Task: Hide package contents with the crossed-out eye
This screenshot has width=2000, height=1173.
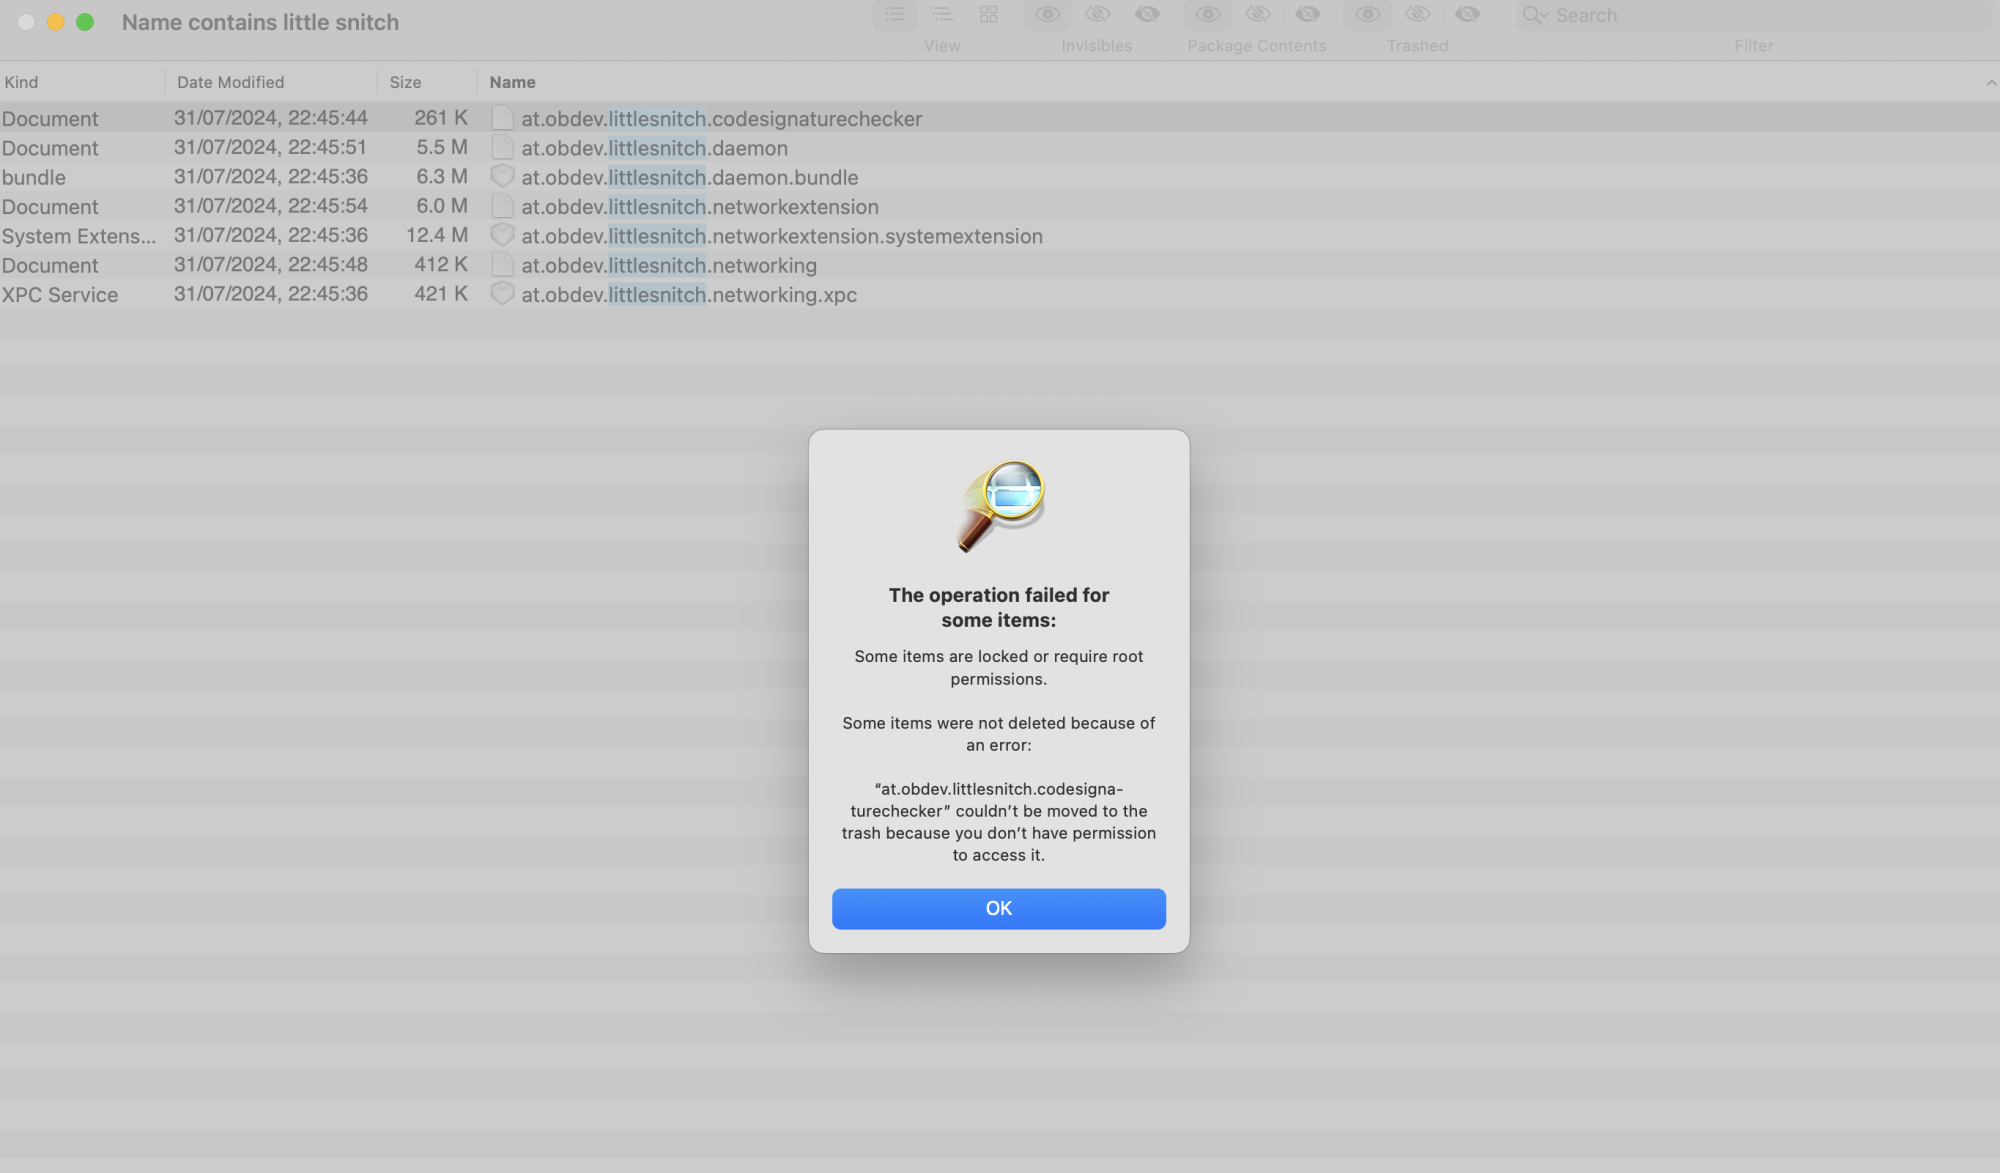Action: (1257, 15)
